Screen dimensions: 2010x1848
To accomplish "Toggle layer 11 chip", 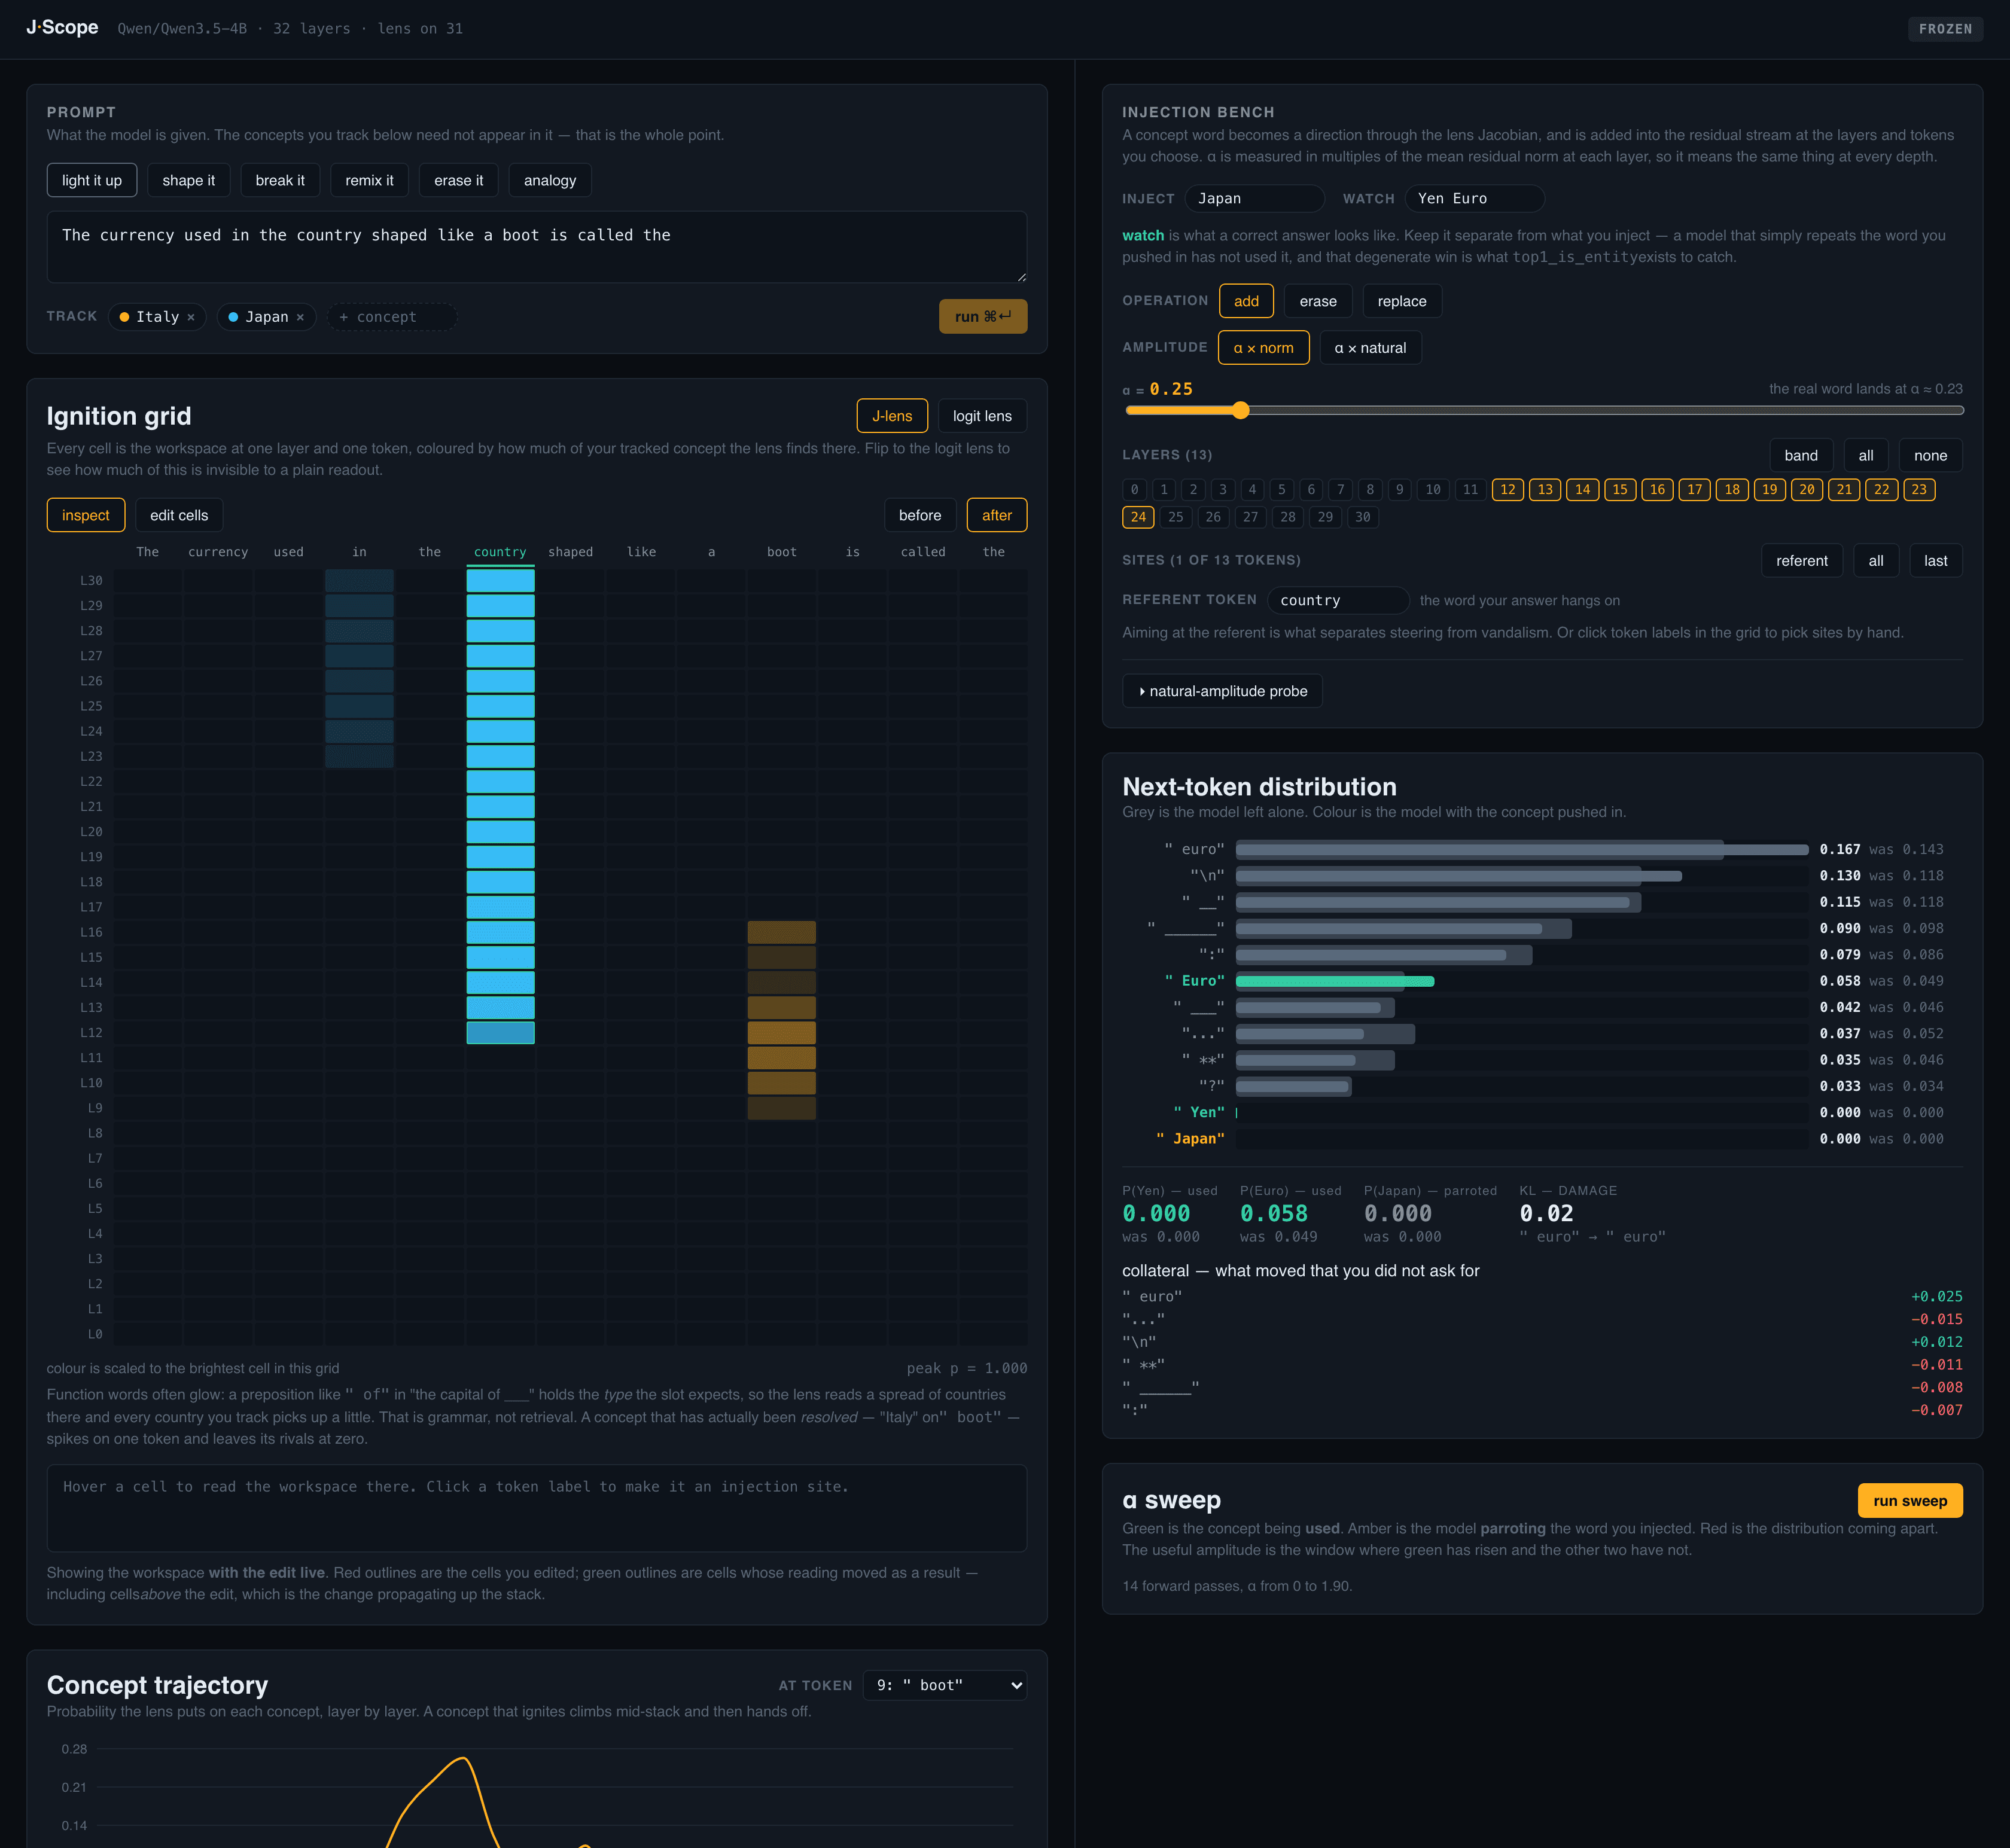I will click(x=1470, y=490).
